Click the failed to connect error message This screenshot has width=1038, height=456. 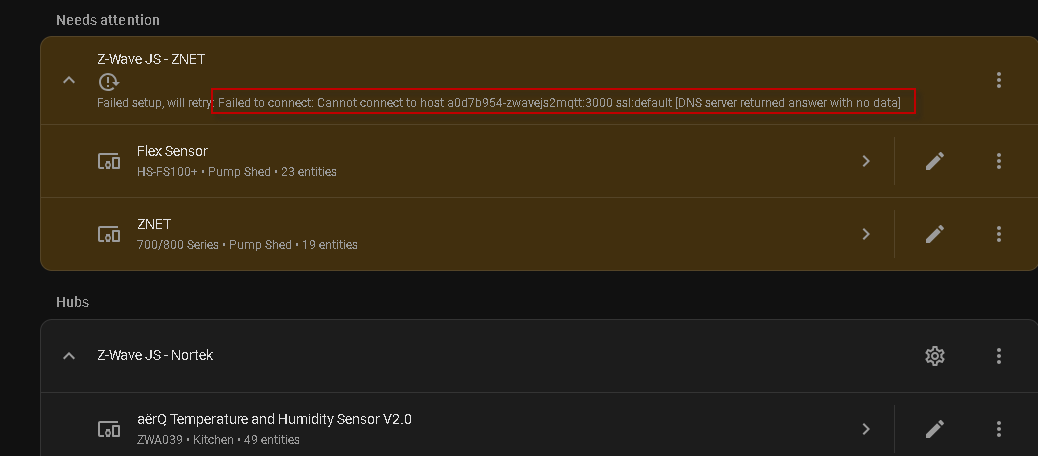coord(563,102)
